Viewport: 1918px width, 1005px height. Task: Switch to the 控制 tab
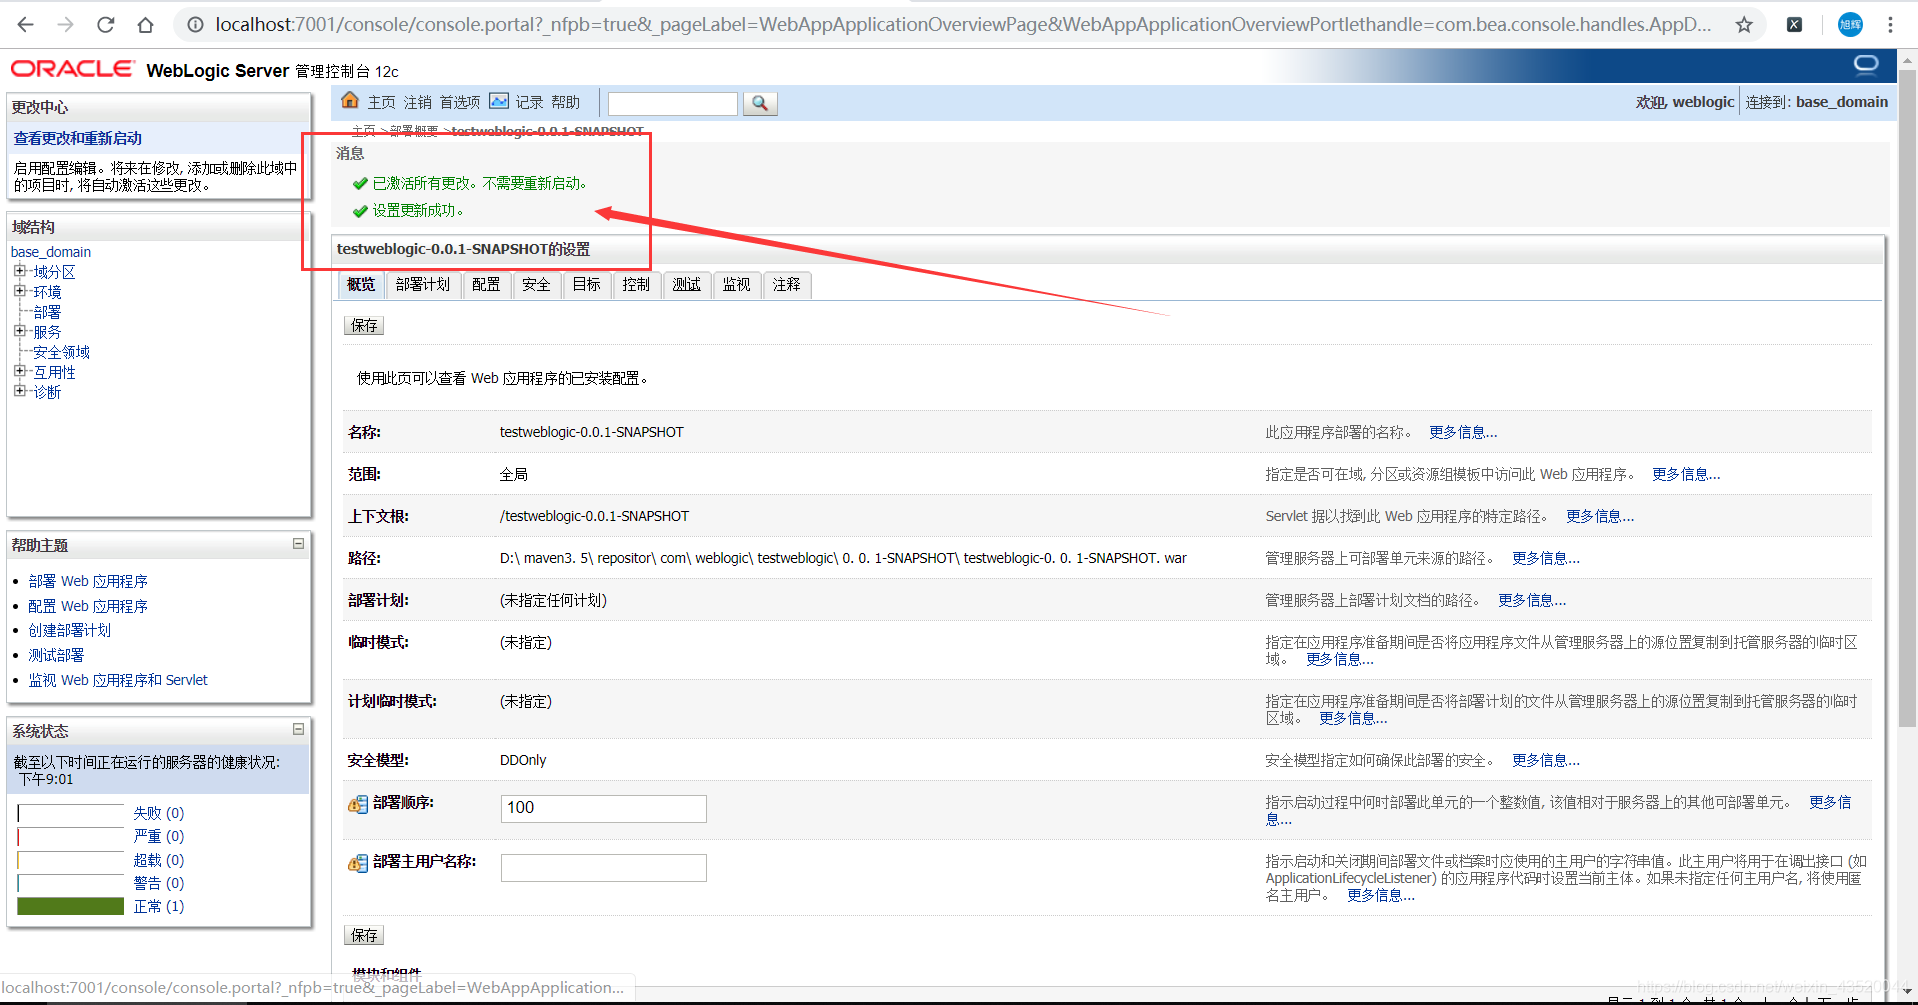[636, 285]
